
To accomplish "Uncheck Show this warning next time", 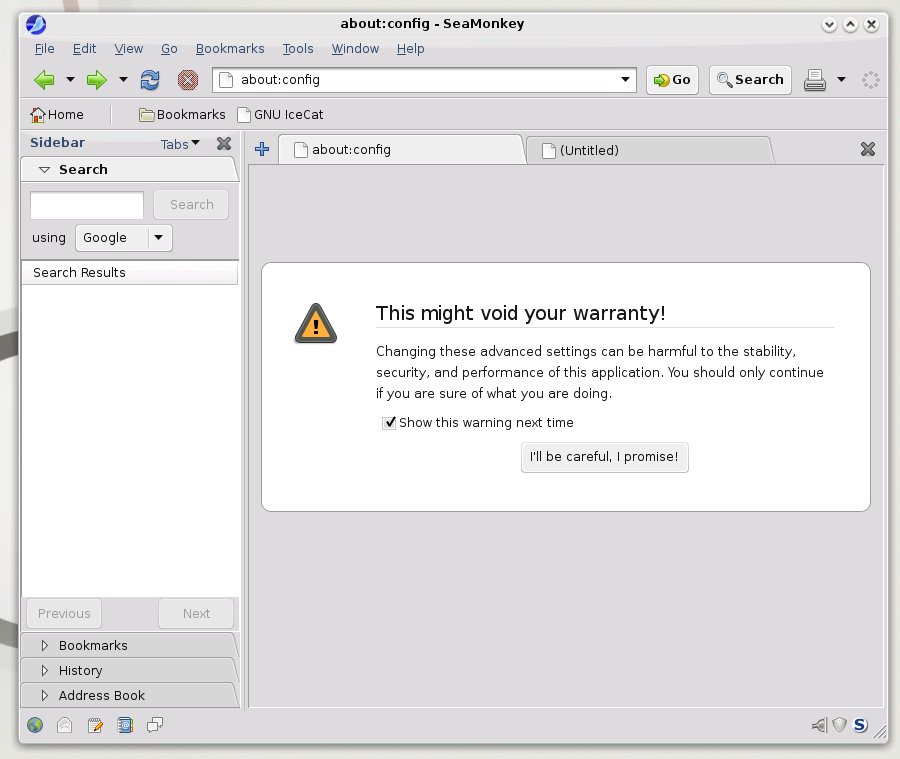I will tap(389, 423).
